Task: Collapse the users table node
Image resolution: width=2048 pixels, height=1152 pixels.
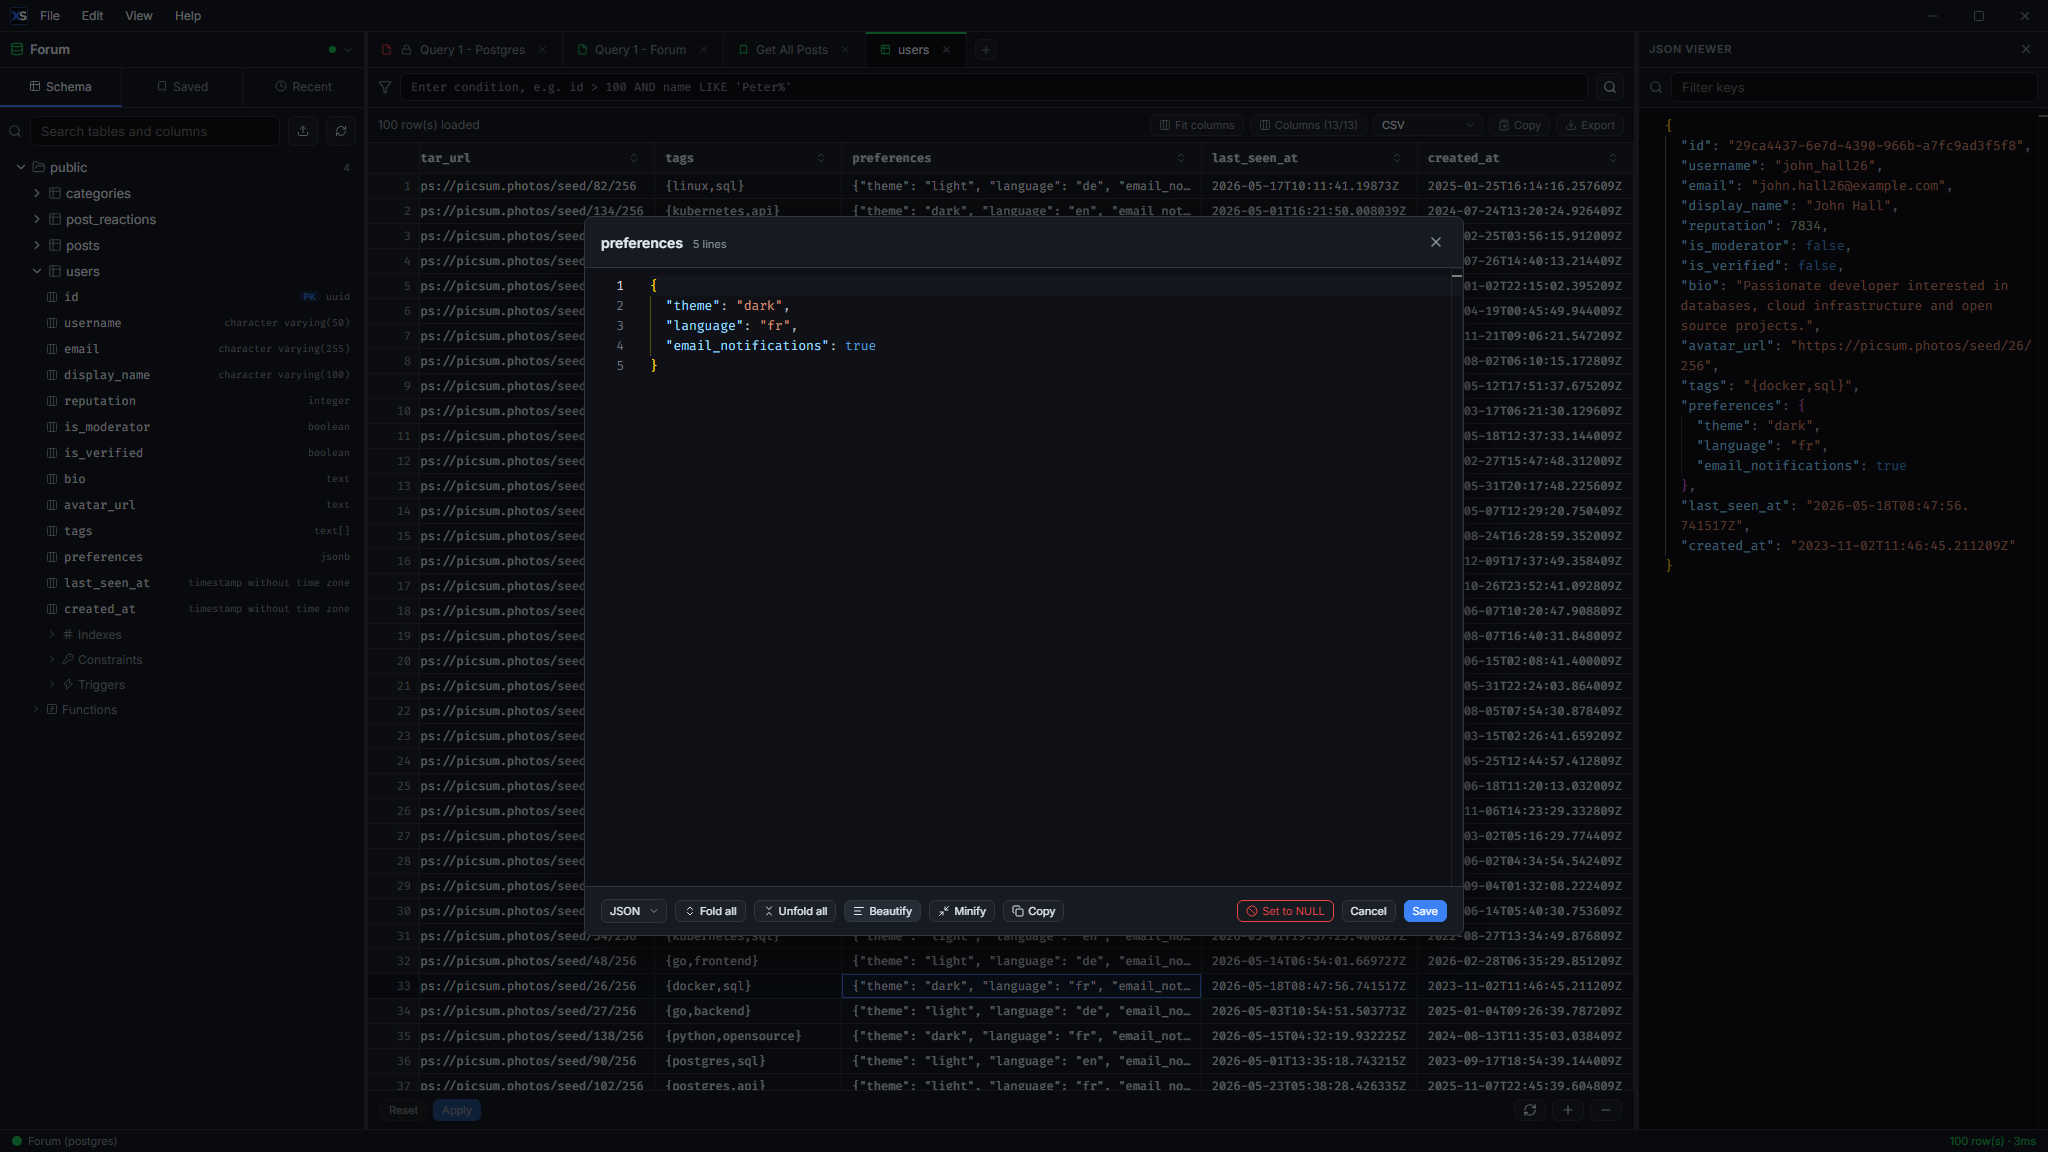Action: [37, 271]
